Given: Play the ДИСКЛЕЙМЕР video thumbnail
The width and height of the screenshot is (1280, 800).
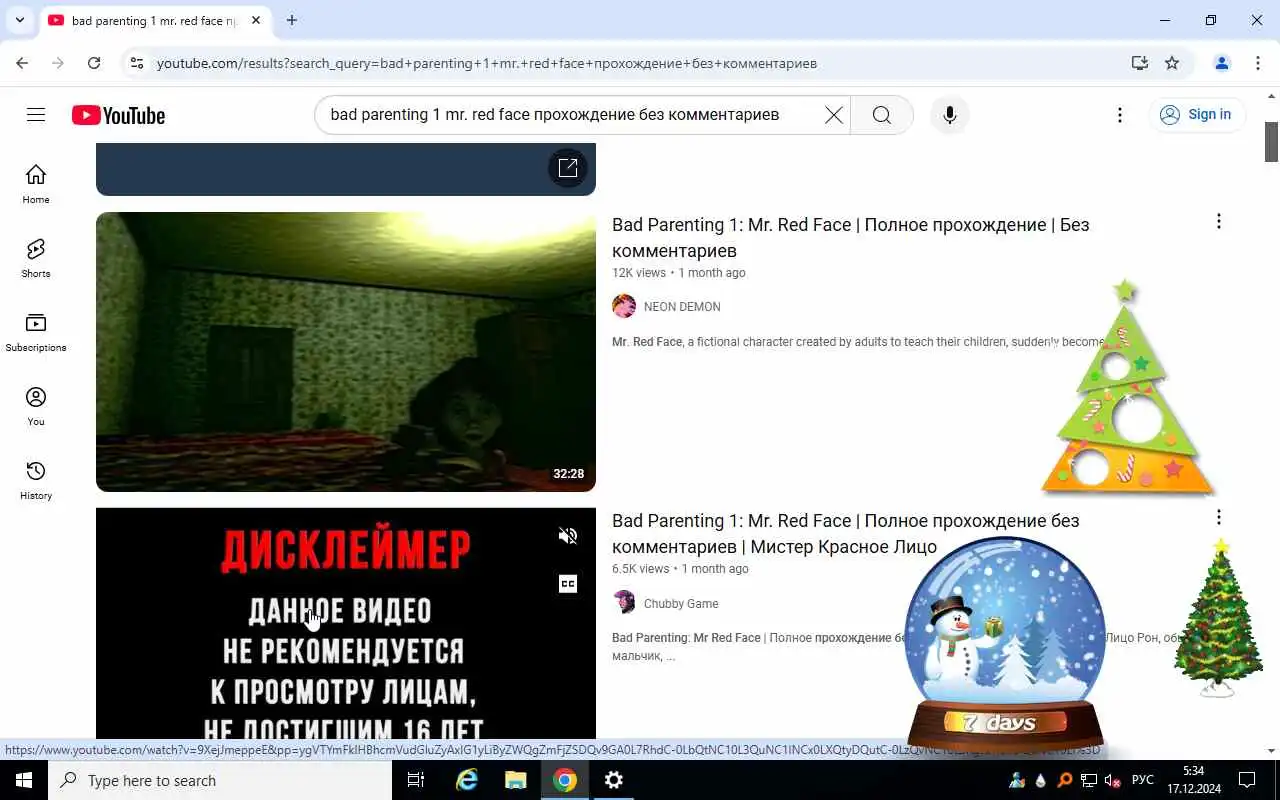Looking at the screenshot, I should click(346, 624).
